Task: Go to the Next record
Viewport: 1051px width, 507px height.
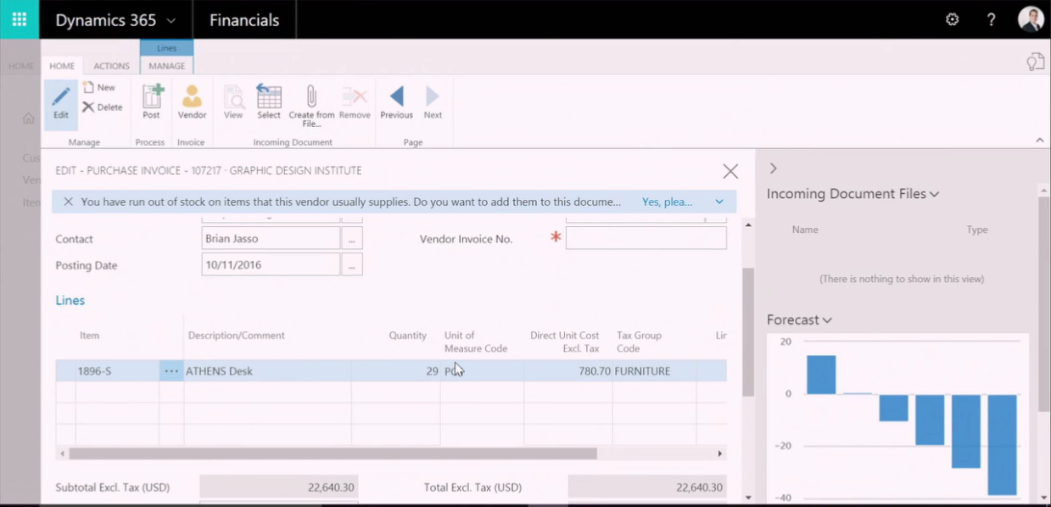Action: (x=432, y=102)
